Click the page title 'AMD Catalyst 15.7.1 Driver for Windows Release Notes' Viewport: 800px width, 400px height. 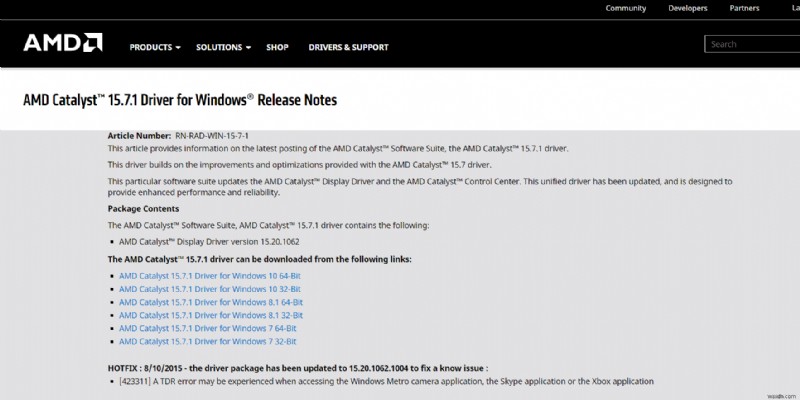(x=180, y=100)
